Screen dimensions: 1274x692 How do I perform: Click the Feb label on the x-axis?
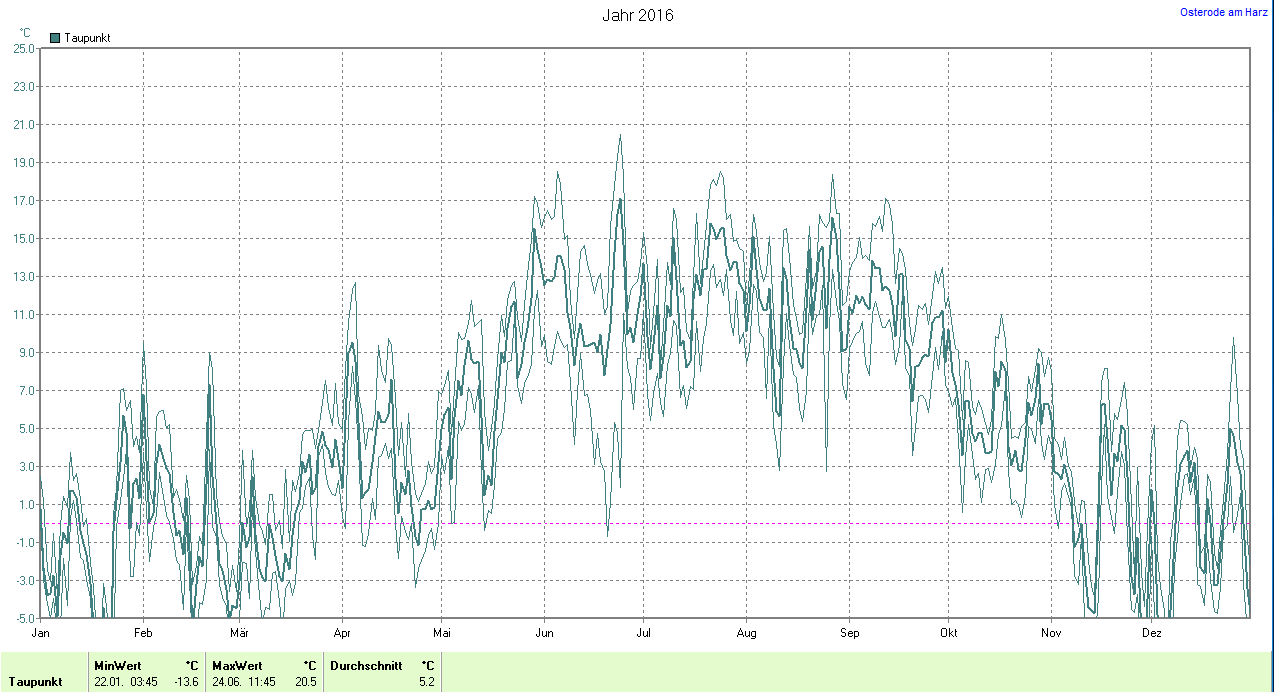click(143, 633)
